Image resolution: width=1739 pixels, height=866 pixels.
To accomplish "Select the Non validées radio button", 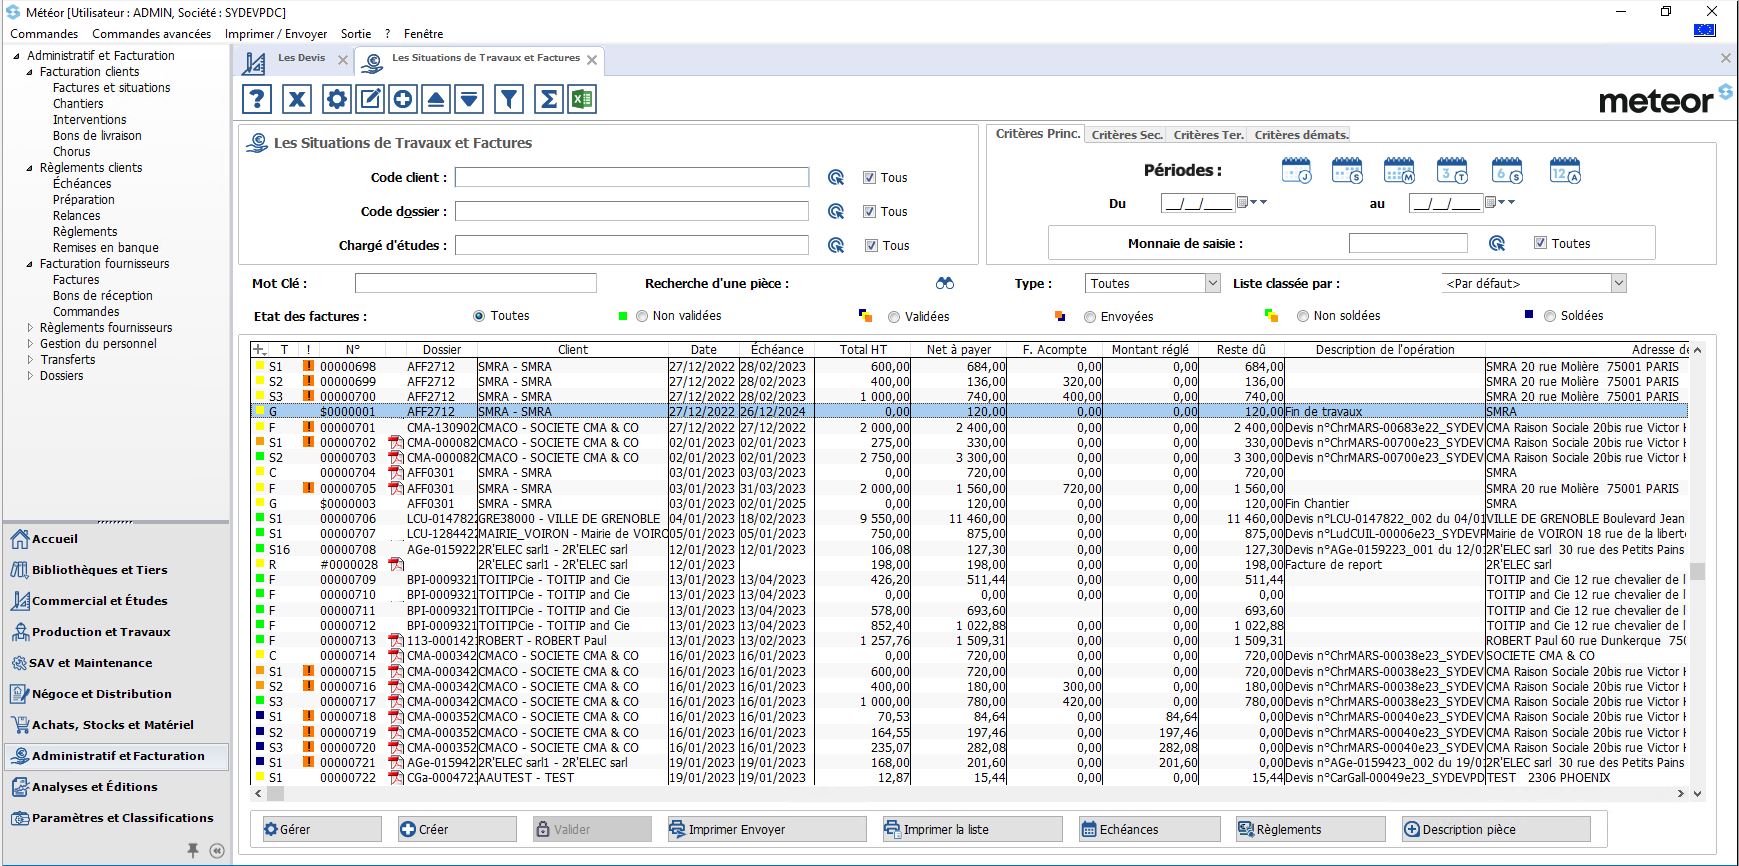I will (x=642, y=316).
